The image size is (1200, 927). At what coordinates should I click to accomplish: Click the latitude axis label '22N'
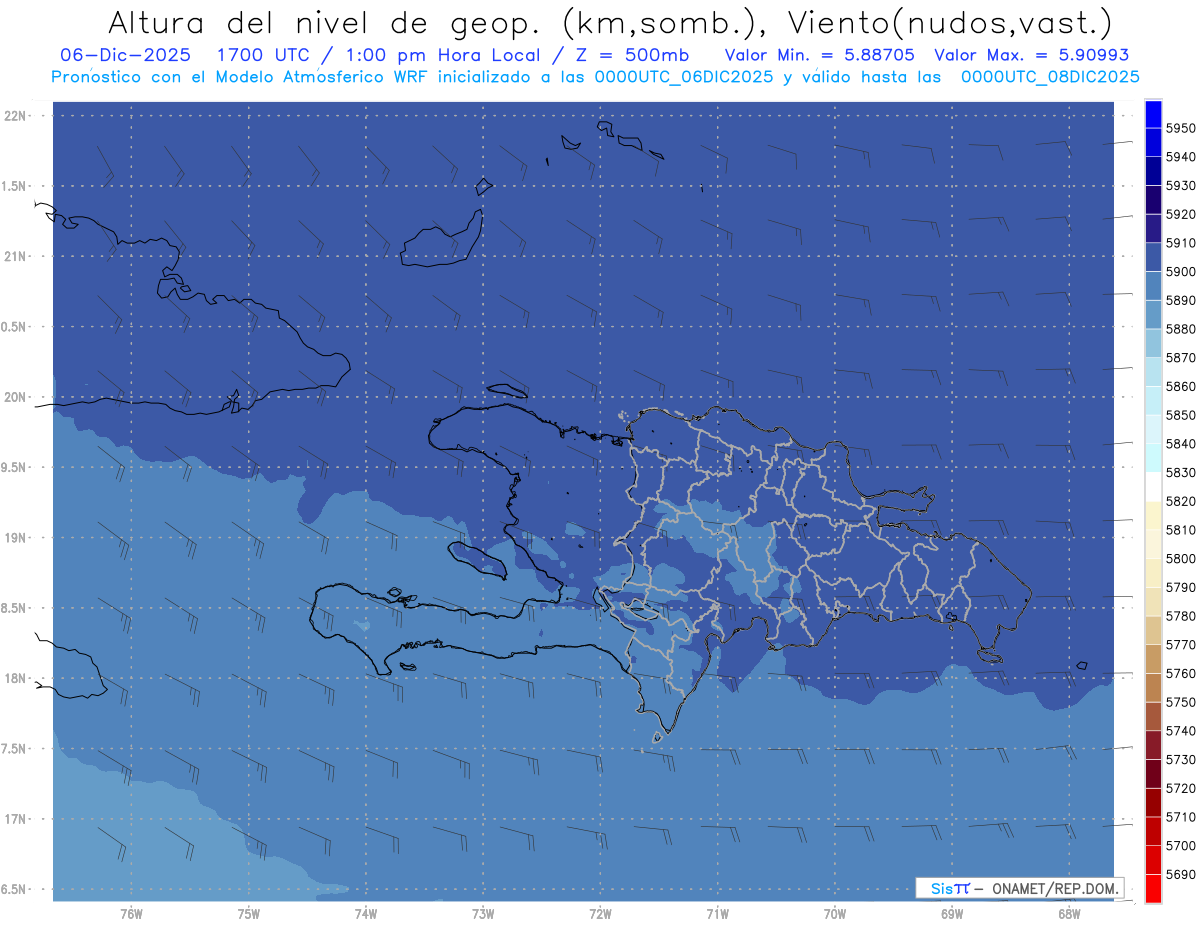click(15, 116)
